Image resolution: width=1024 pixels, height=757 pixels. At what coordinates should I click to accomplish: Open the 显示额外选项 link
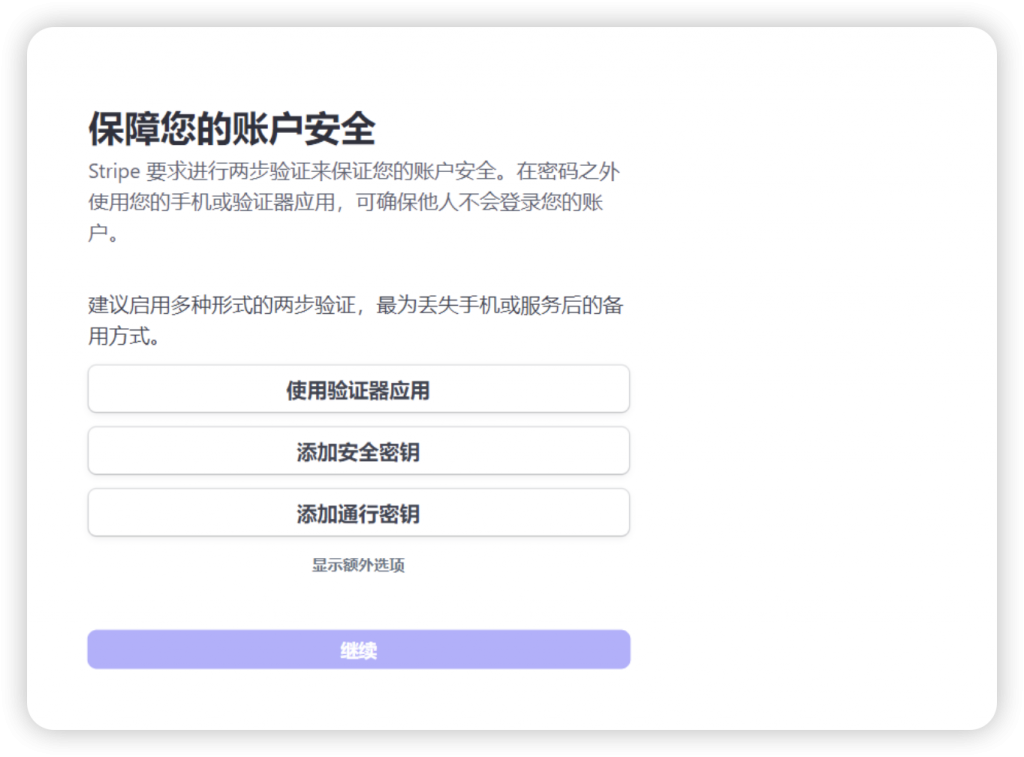pos(358,565)
